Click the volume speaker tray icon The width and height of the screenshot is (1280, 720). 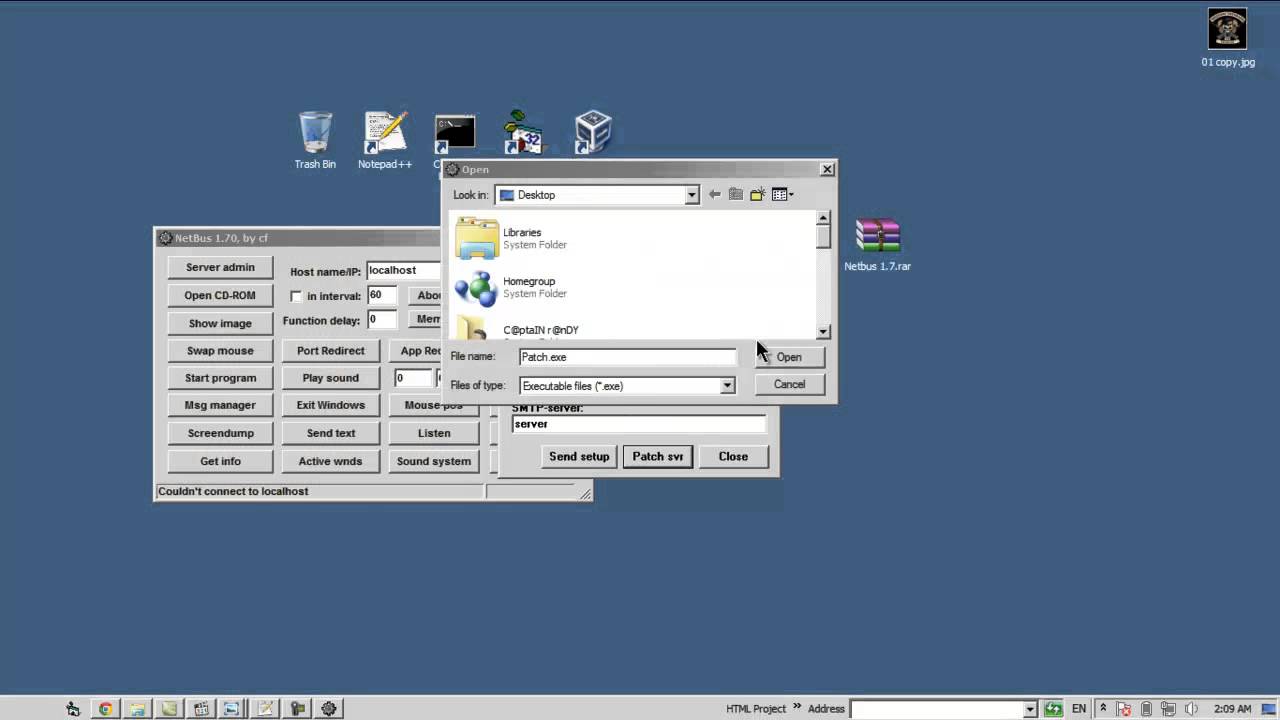point(1191,709)
